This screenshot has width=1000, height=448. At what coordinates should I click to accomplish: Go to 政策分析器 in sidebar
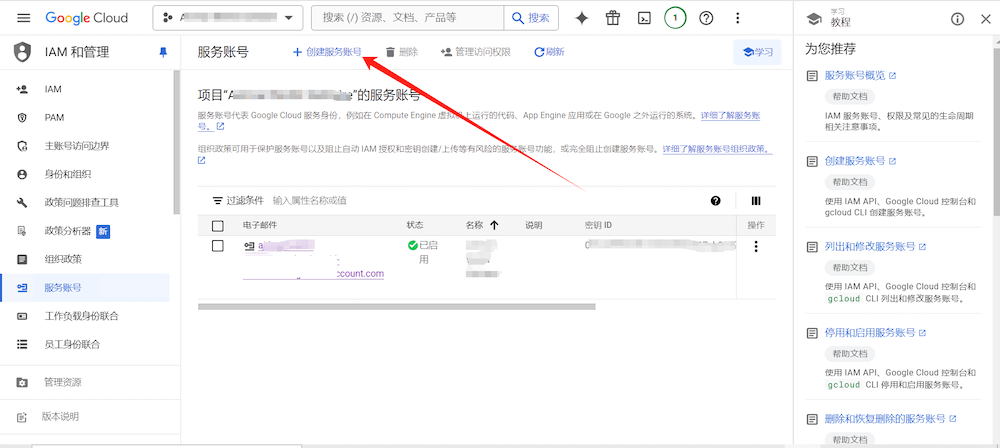[68, 231]
